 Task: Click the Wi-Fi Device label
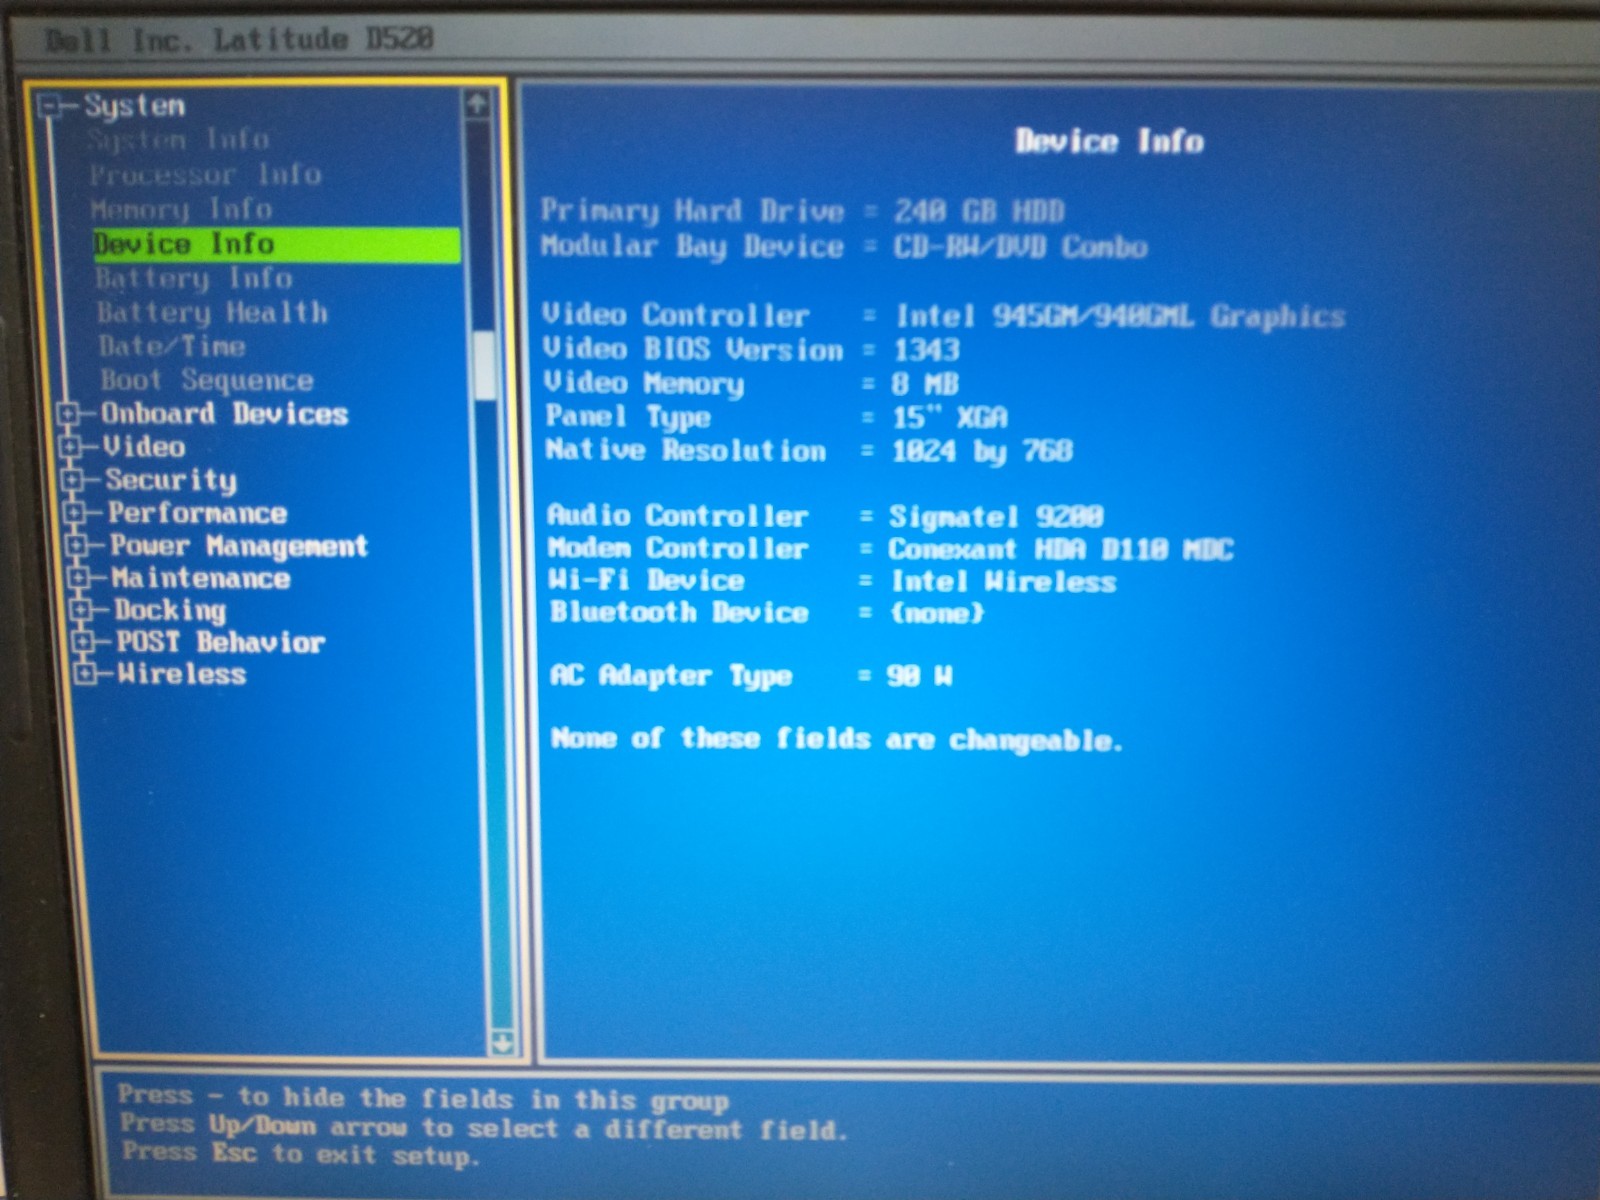click(647, 581)
